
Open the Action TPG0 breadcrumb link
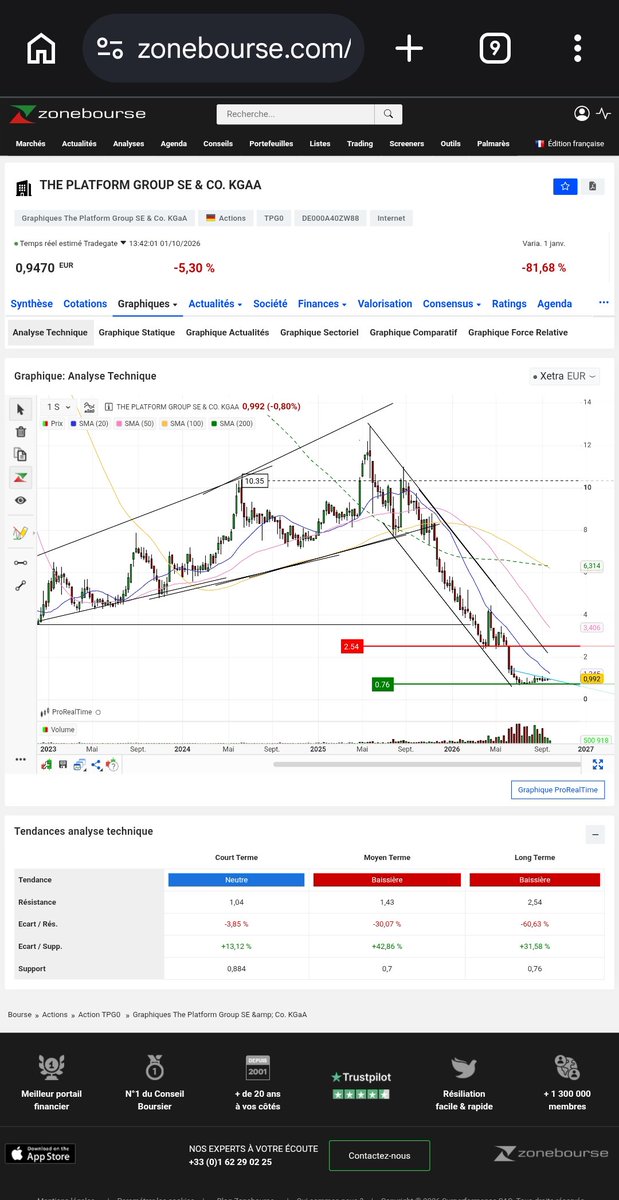pyautogui.click(x=99, y=1014)
